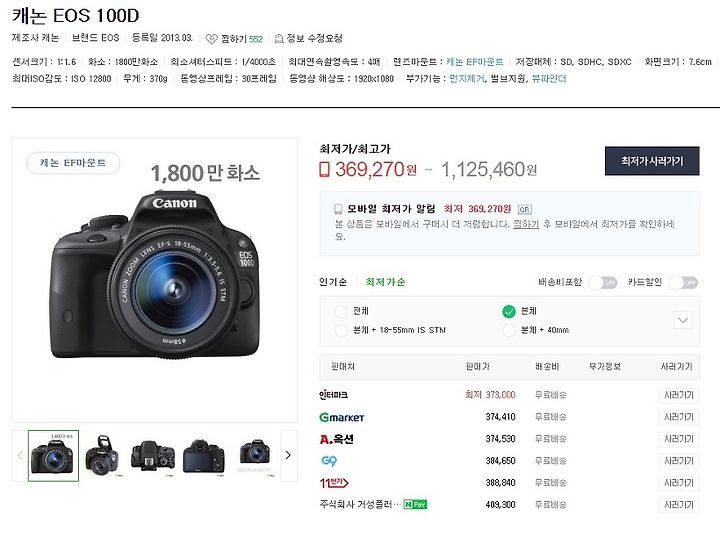Toggle the 카드할인 switch
720x537 pixels.
683,282
